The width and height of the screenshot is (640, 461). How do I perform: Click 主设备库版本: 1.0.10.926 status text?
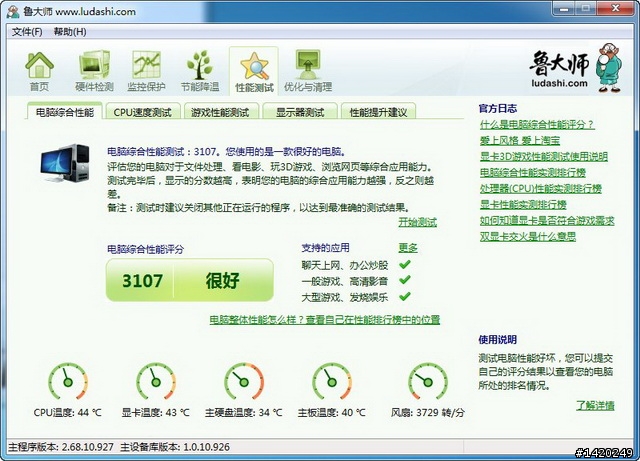click(x=175, y=447)
